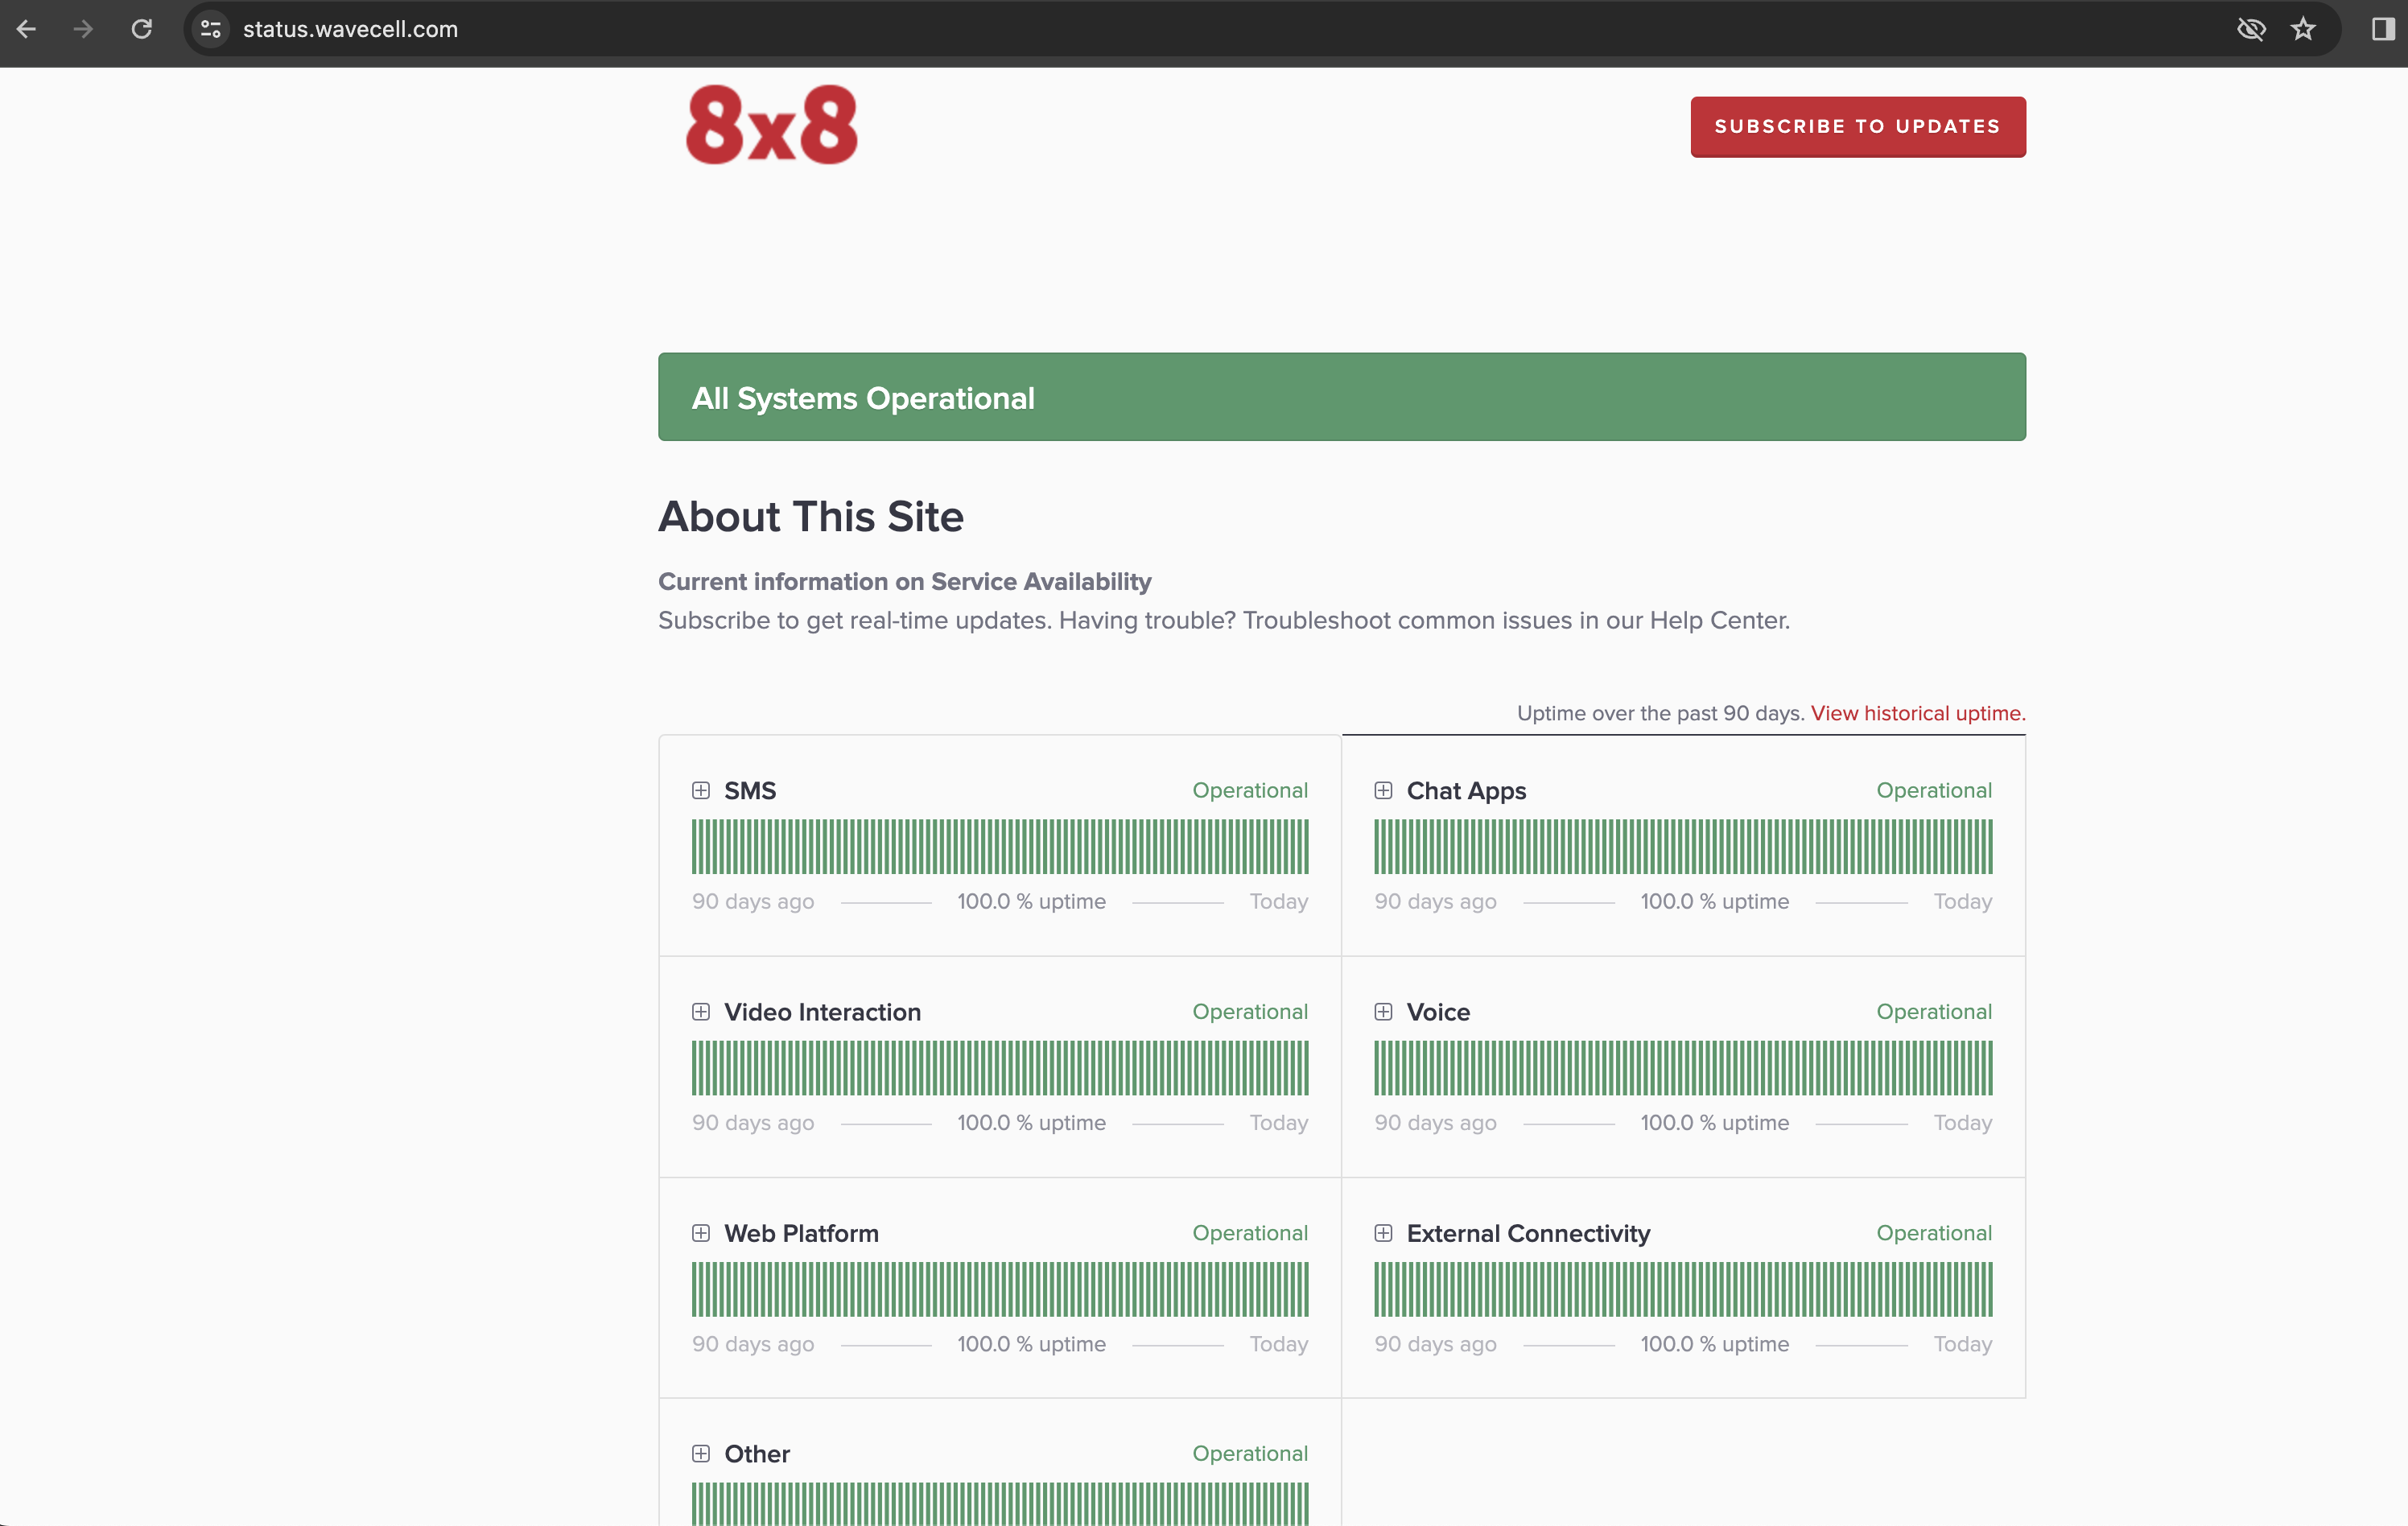This screenshot has height=1526, width=2408.
Task: Expand the SMS component group
Action: pyautogui.click(x=701, y=790)
